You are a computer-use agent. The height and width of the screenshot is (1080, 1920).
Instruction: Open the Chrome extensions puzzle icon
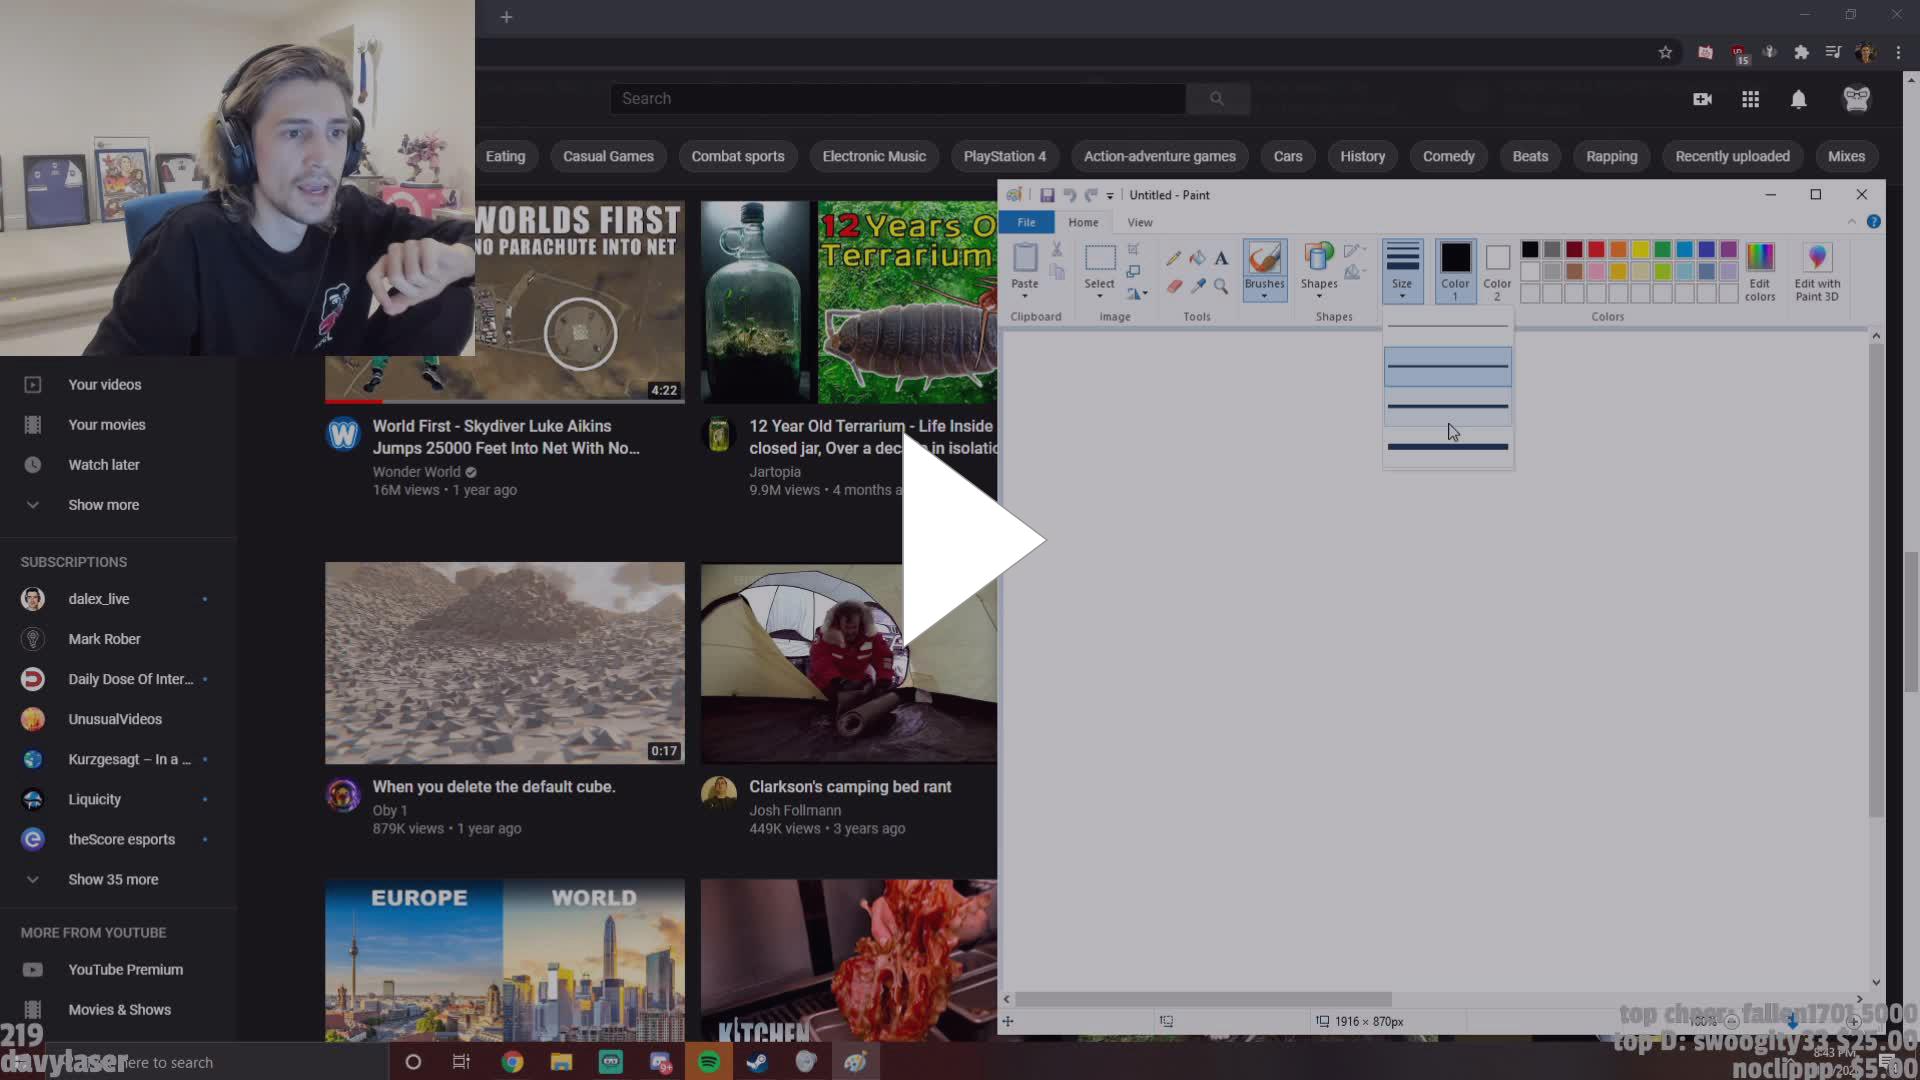[x=1801, y=52]
